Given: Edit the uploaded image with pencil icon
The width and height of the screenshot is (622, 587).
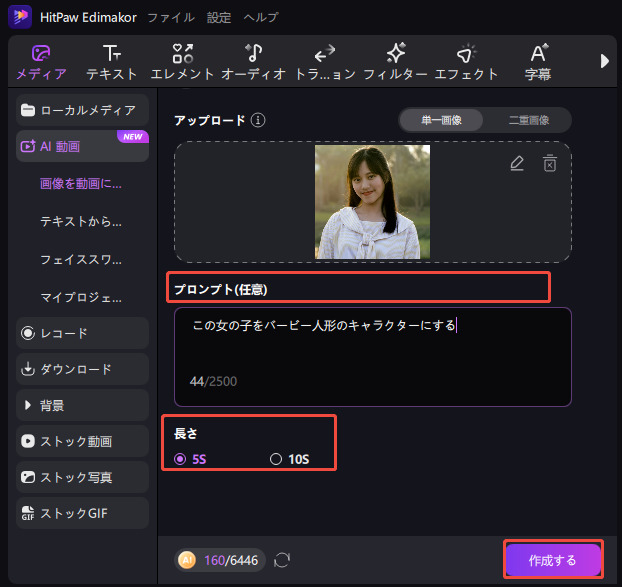Looking at the screenshot, I should 517,163.
